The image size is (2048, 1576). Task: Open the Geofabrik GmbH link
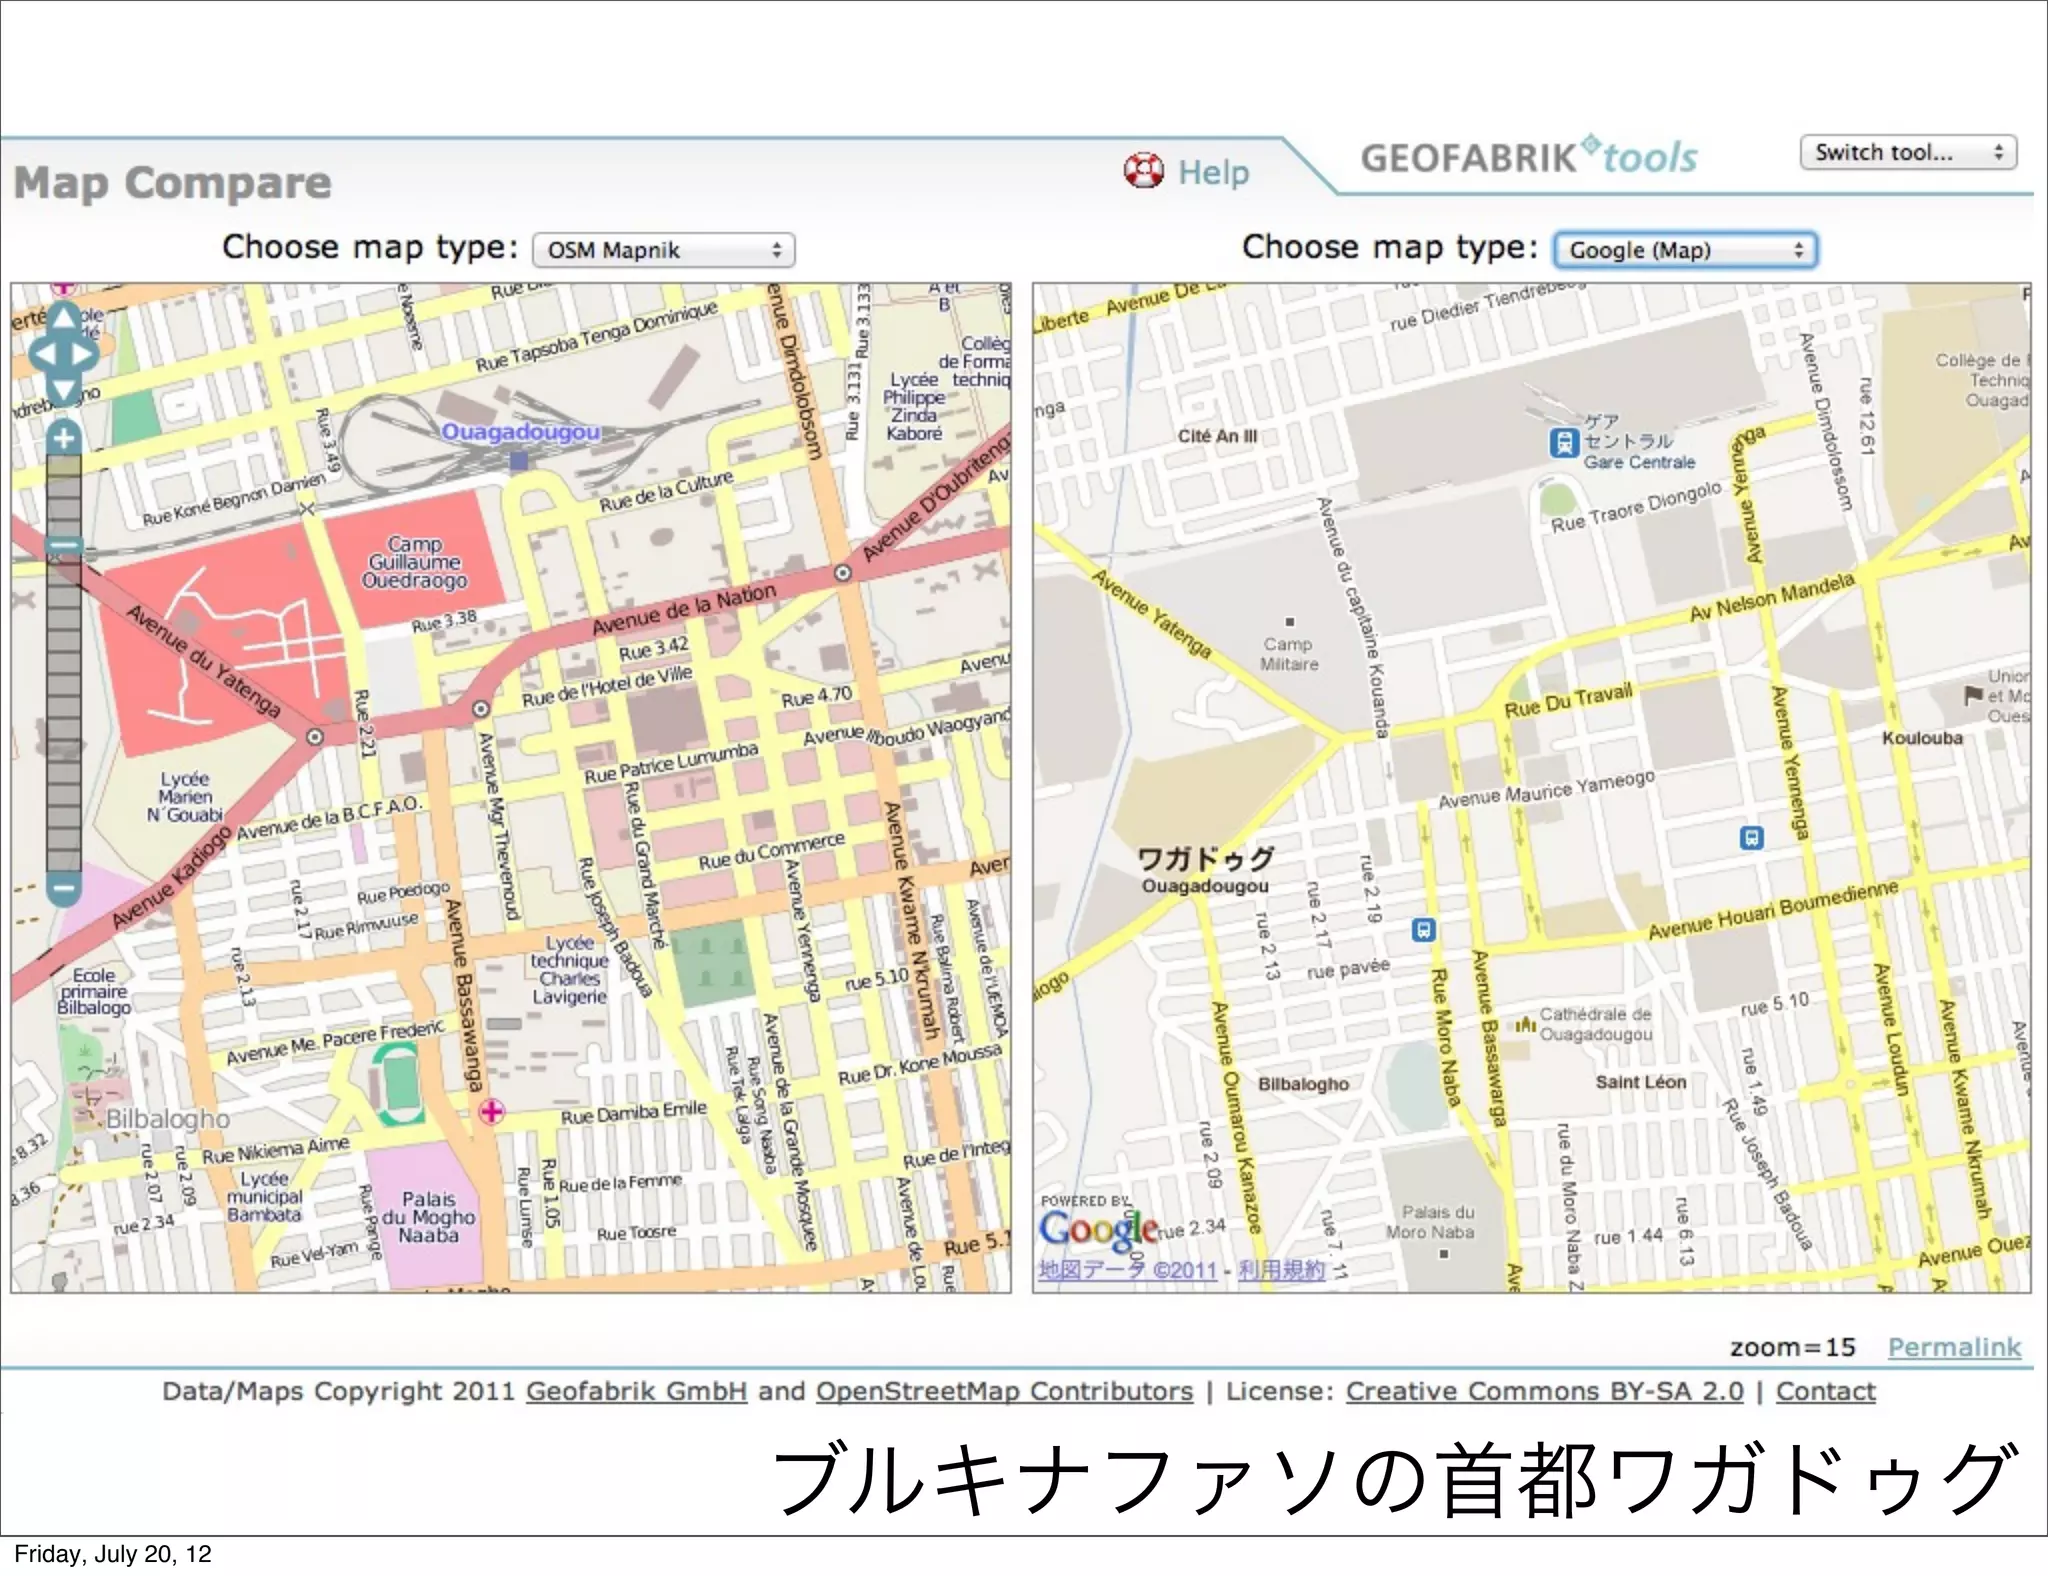click(x=636, y=1391)
